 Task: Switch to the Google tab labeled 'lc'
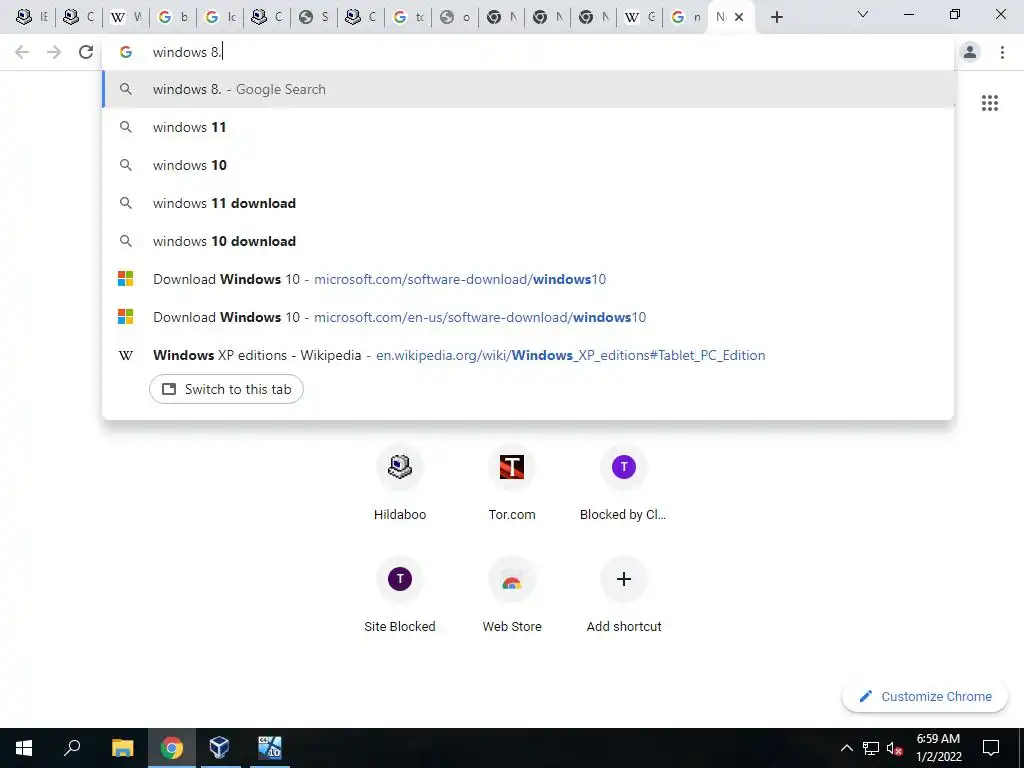pyautogui.click(x=219, y=17)
